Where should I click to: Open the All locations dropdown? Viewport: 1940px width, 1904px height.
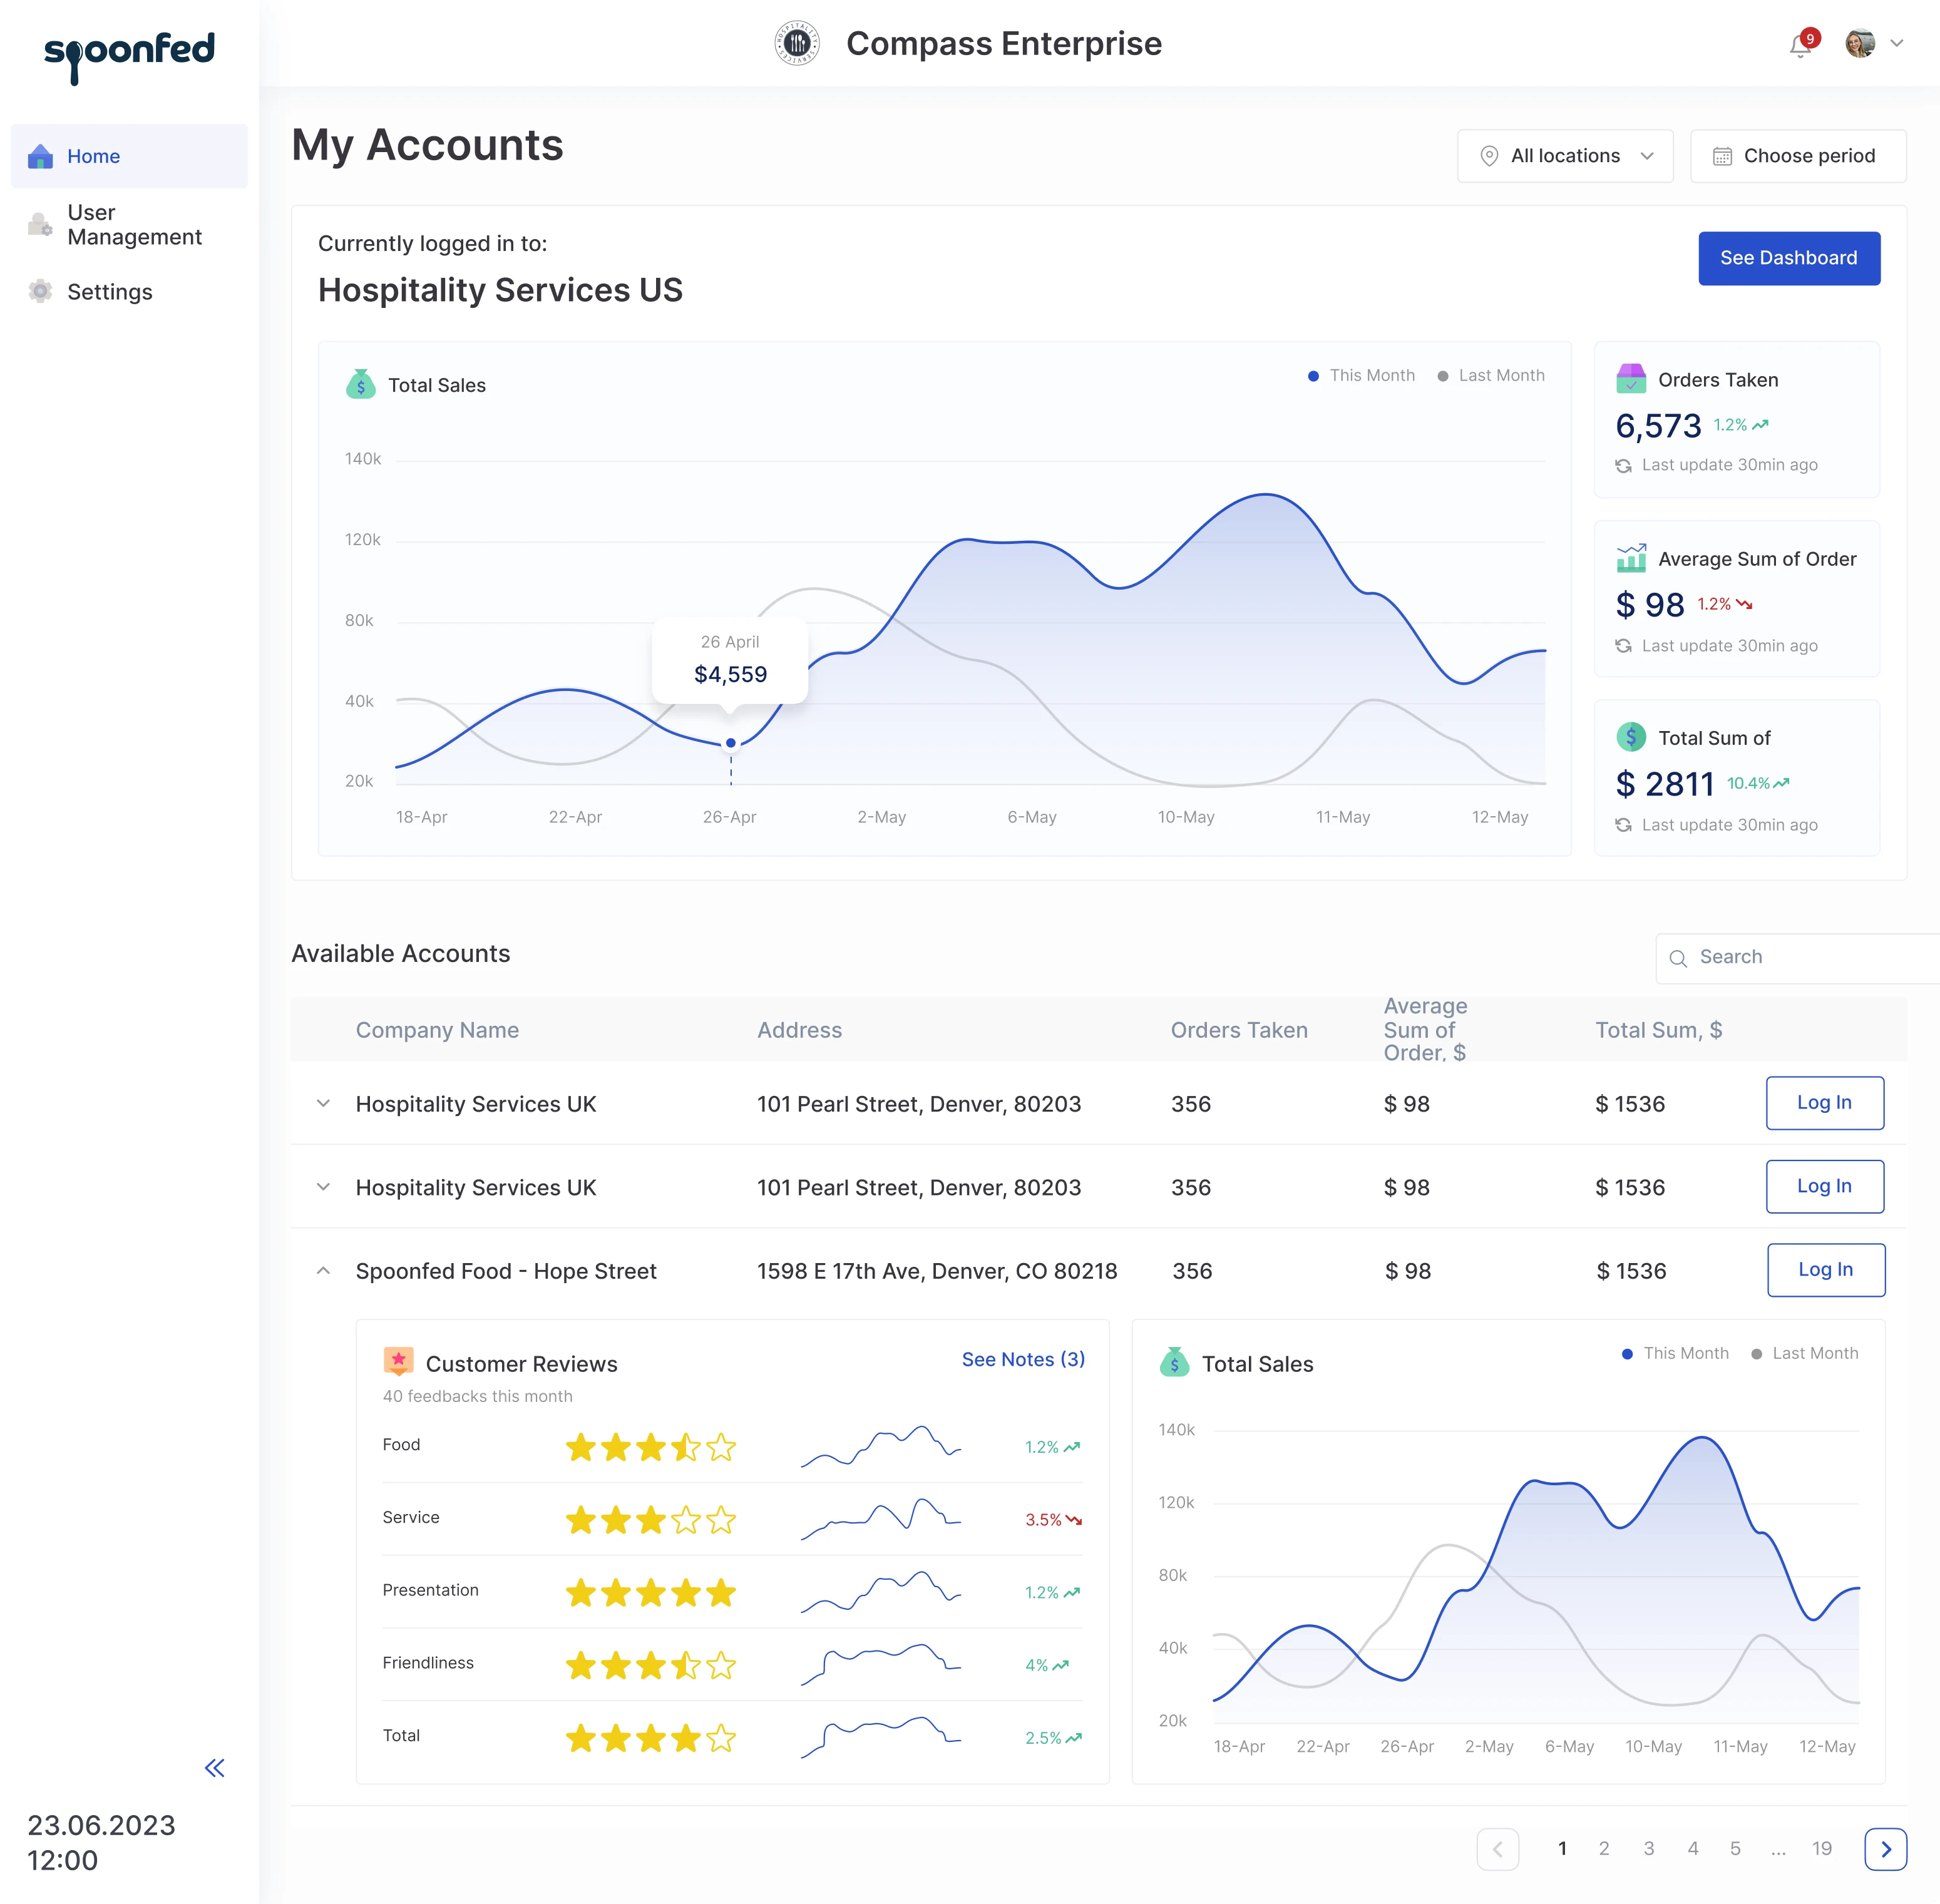pyautogui.click(x=1565, y=156)
